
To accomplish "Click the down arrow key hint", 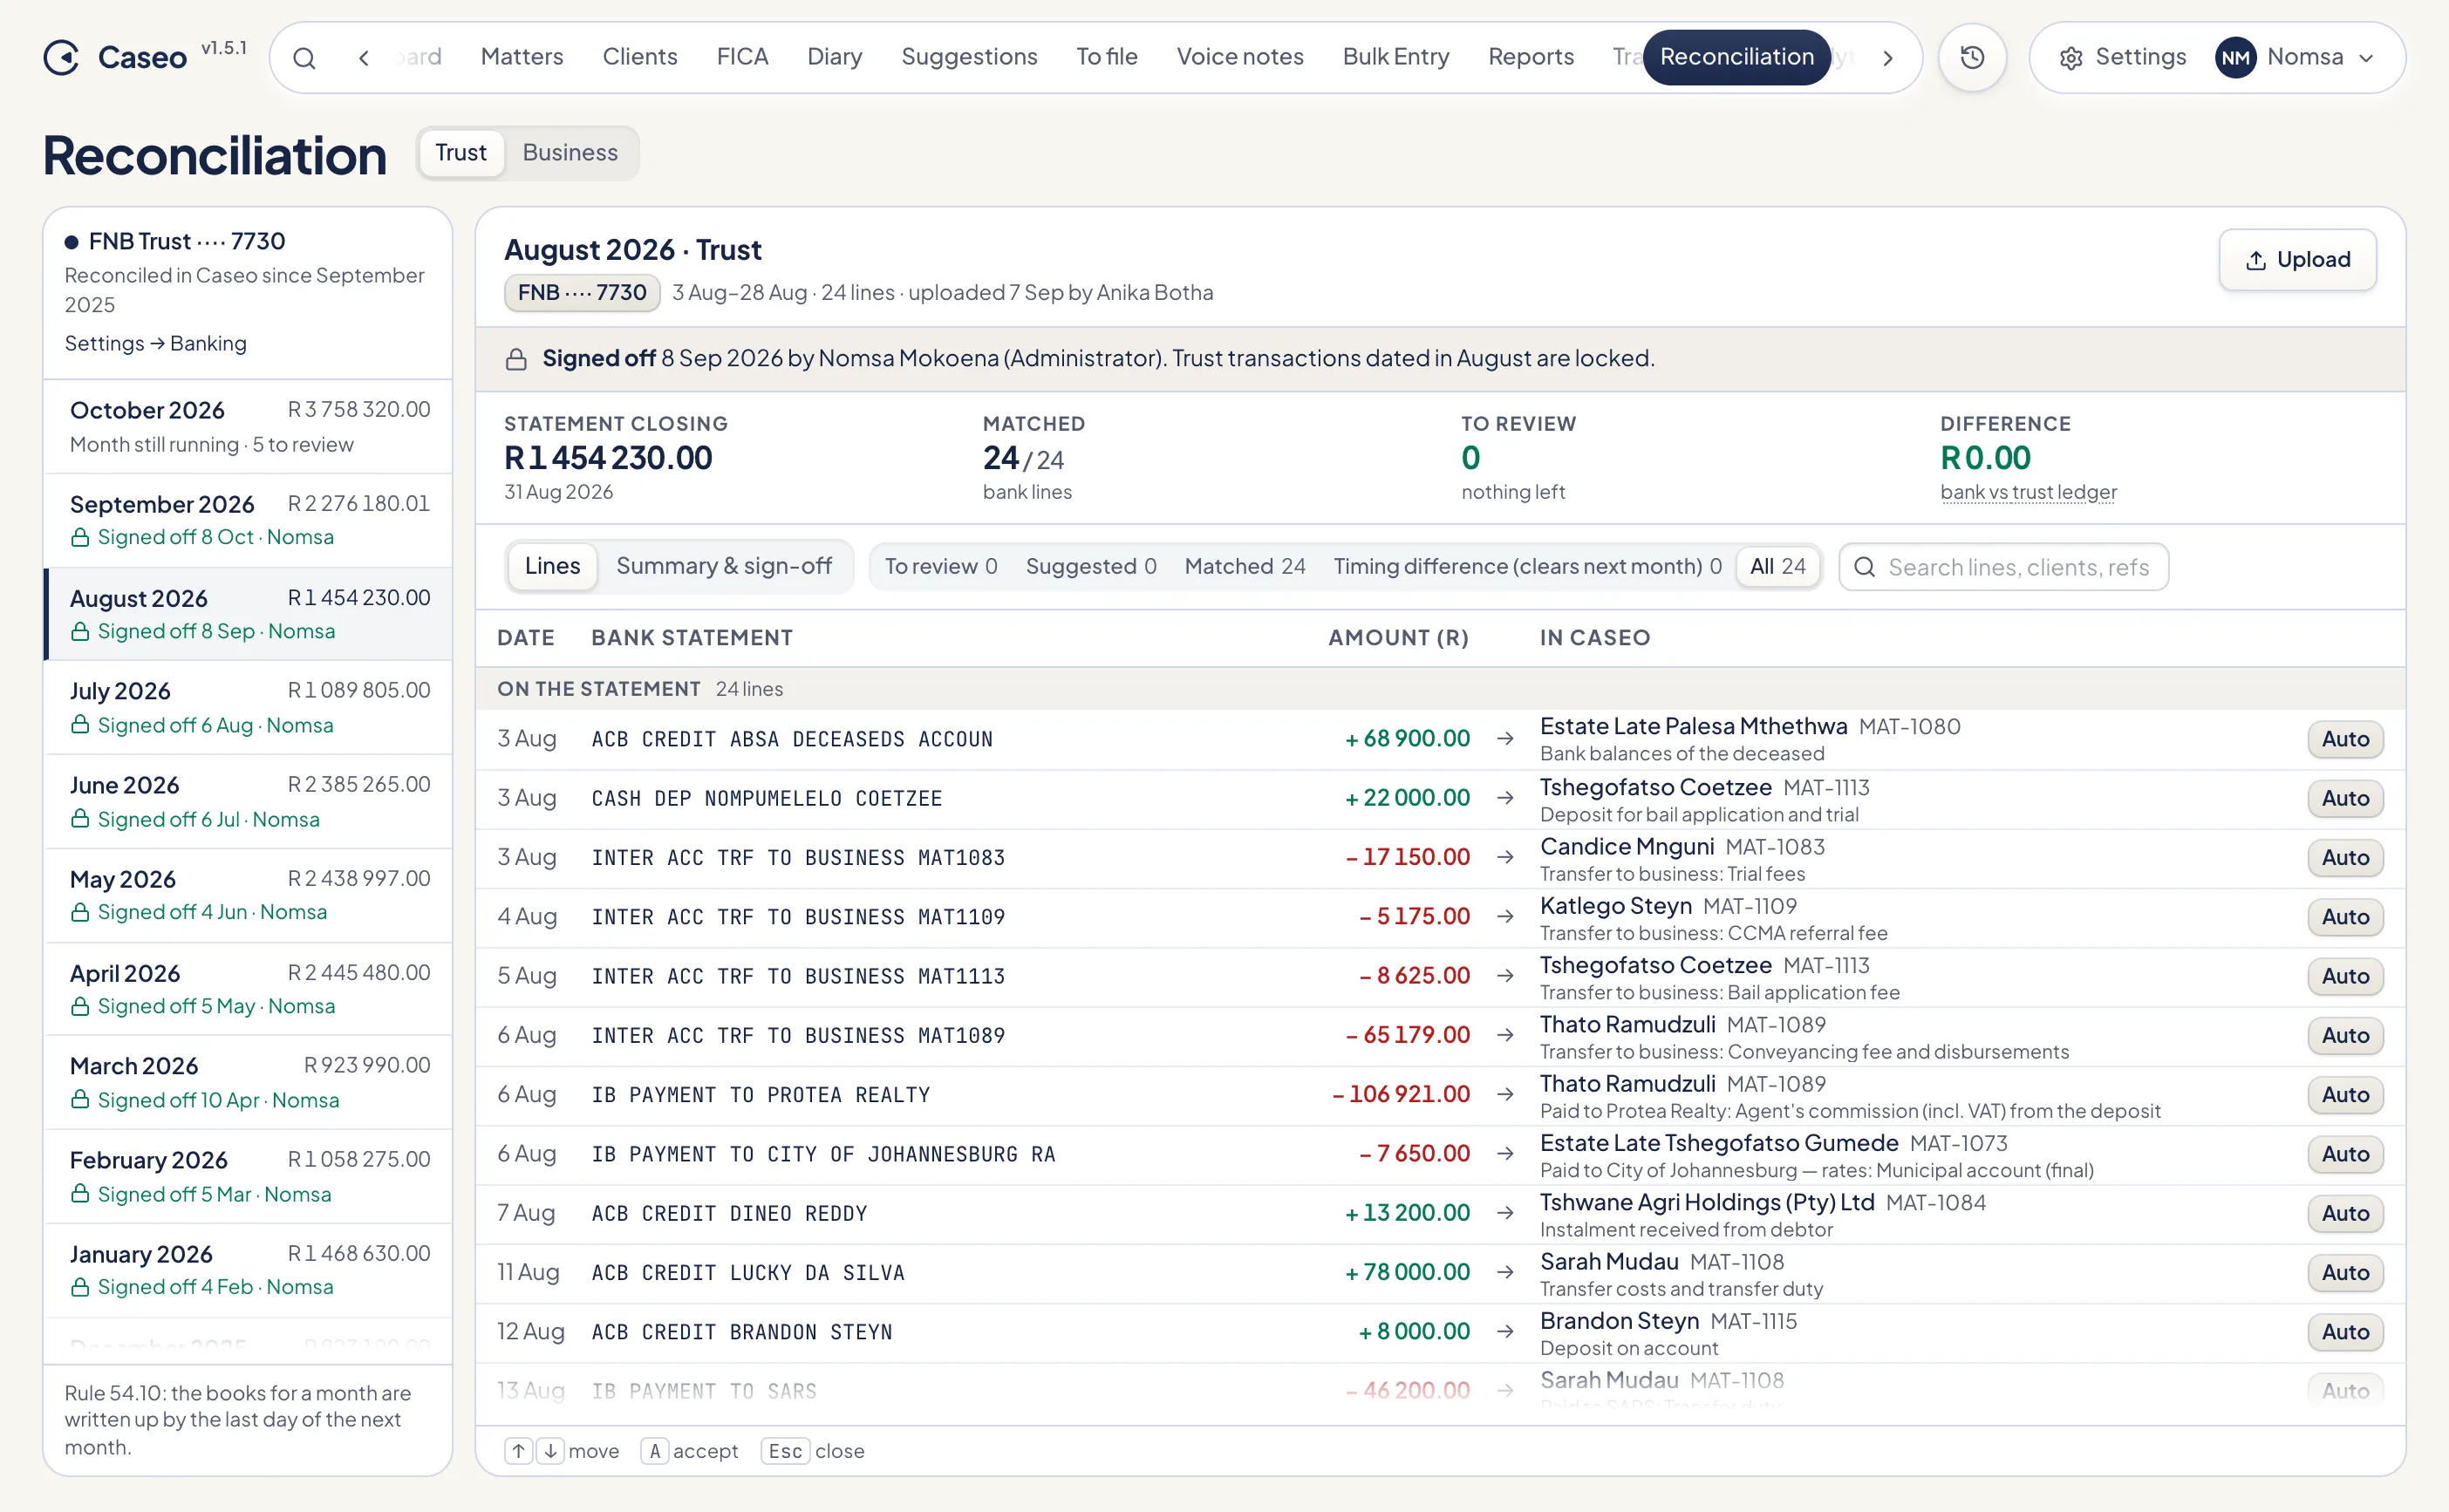I will pos(550,1451).
